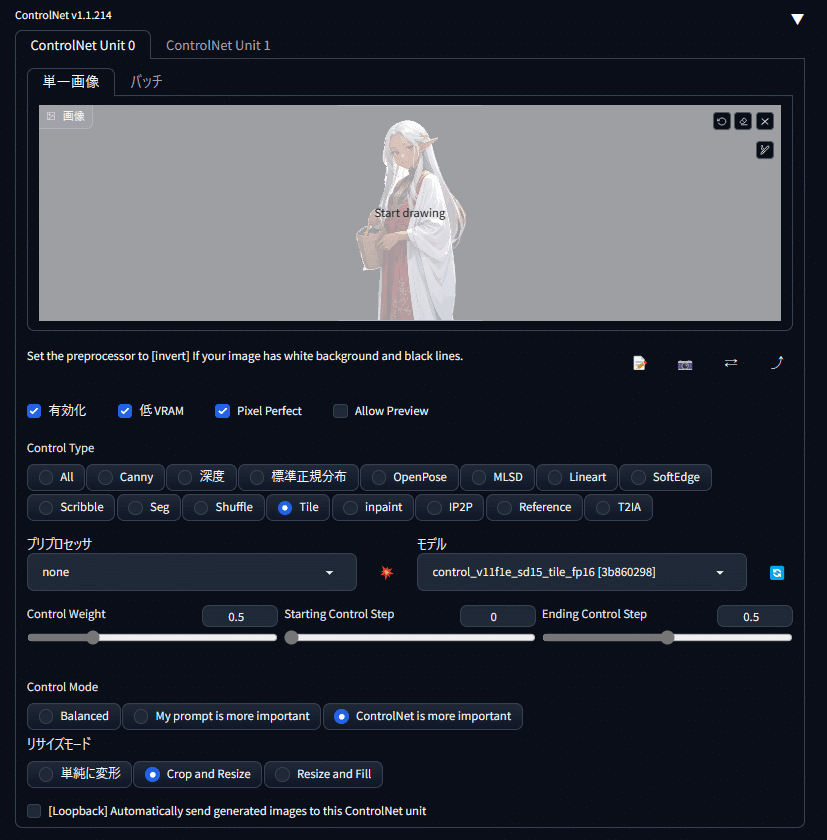Switch to the ControlNet Unit 1 tab

tap(217, 44)
